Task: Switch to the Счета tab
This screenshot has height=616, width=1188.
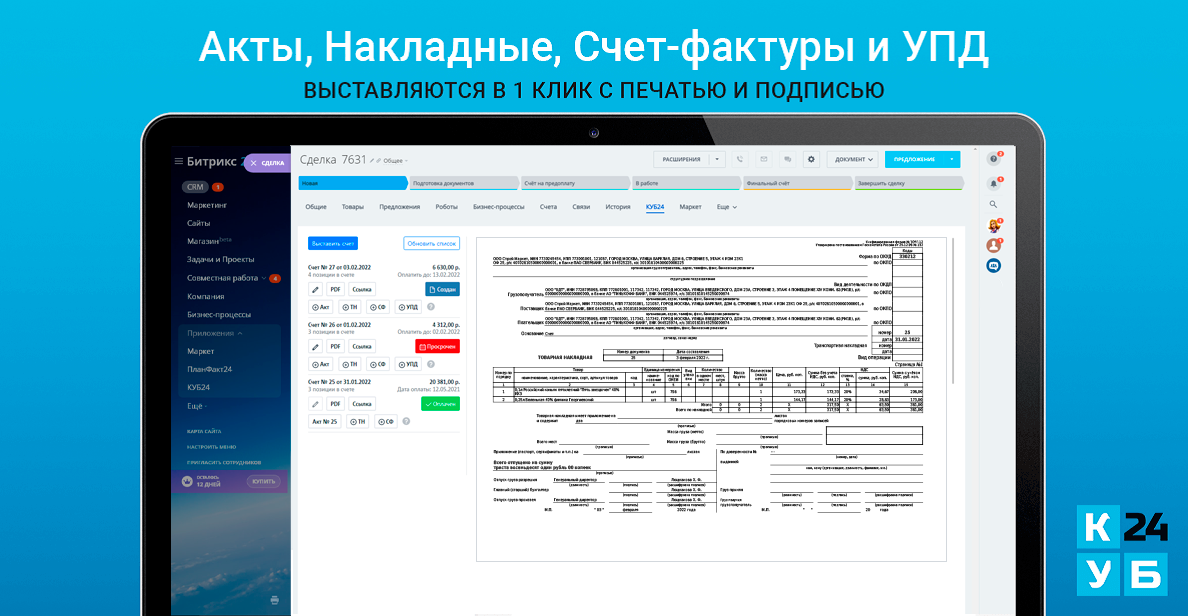Action: (x=549, y=207)
